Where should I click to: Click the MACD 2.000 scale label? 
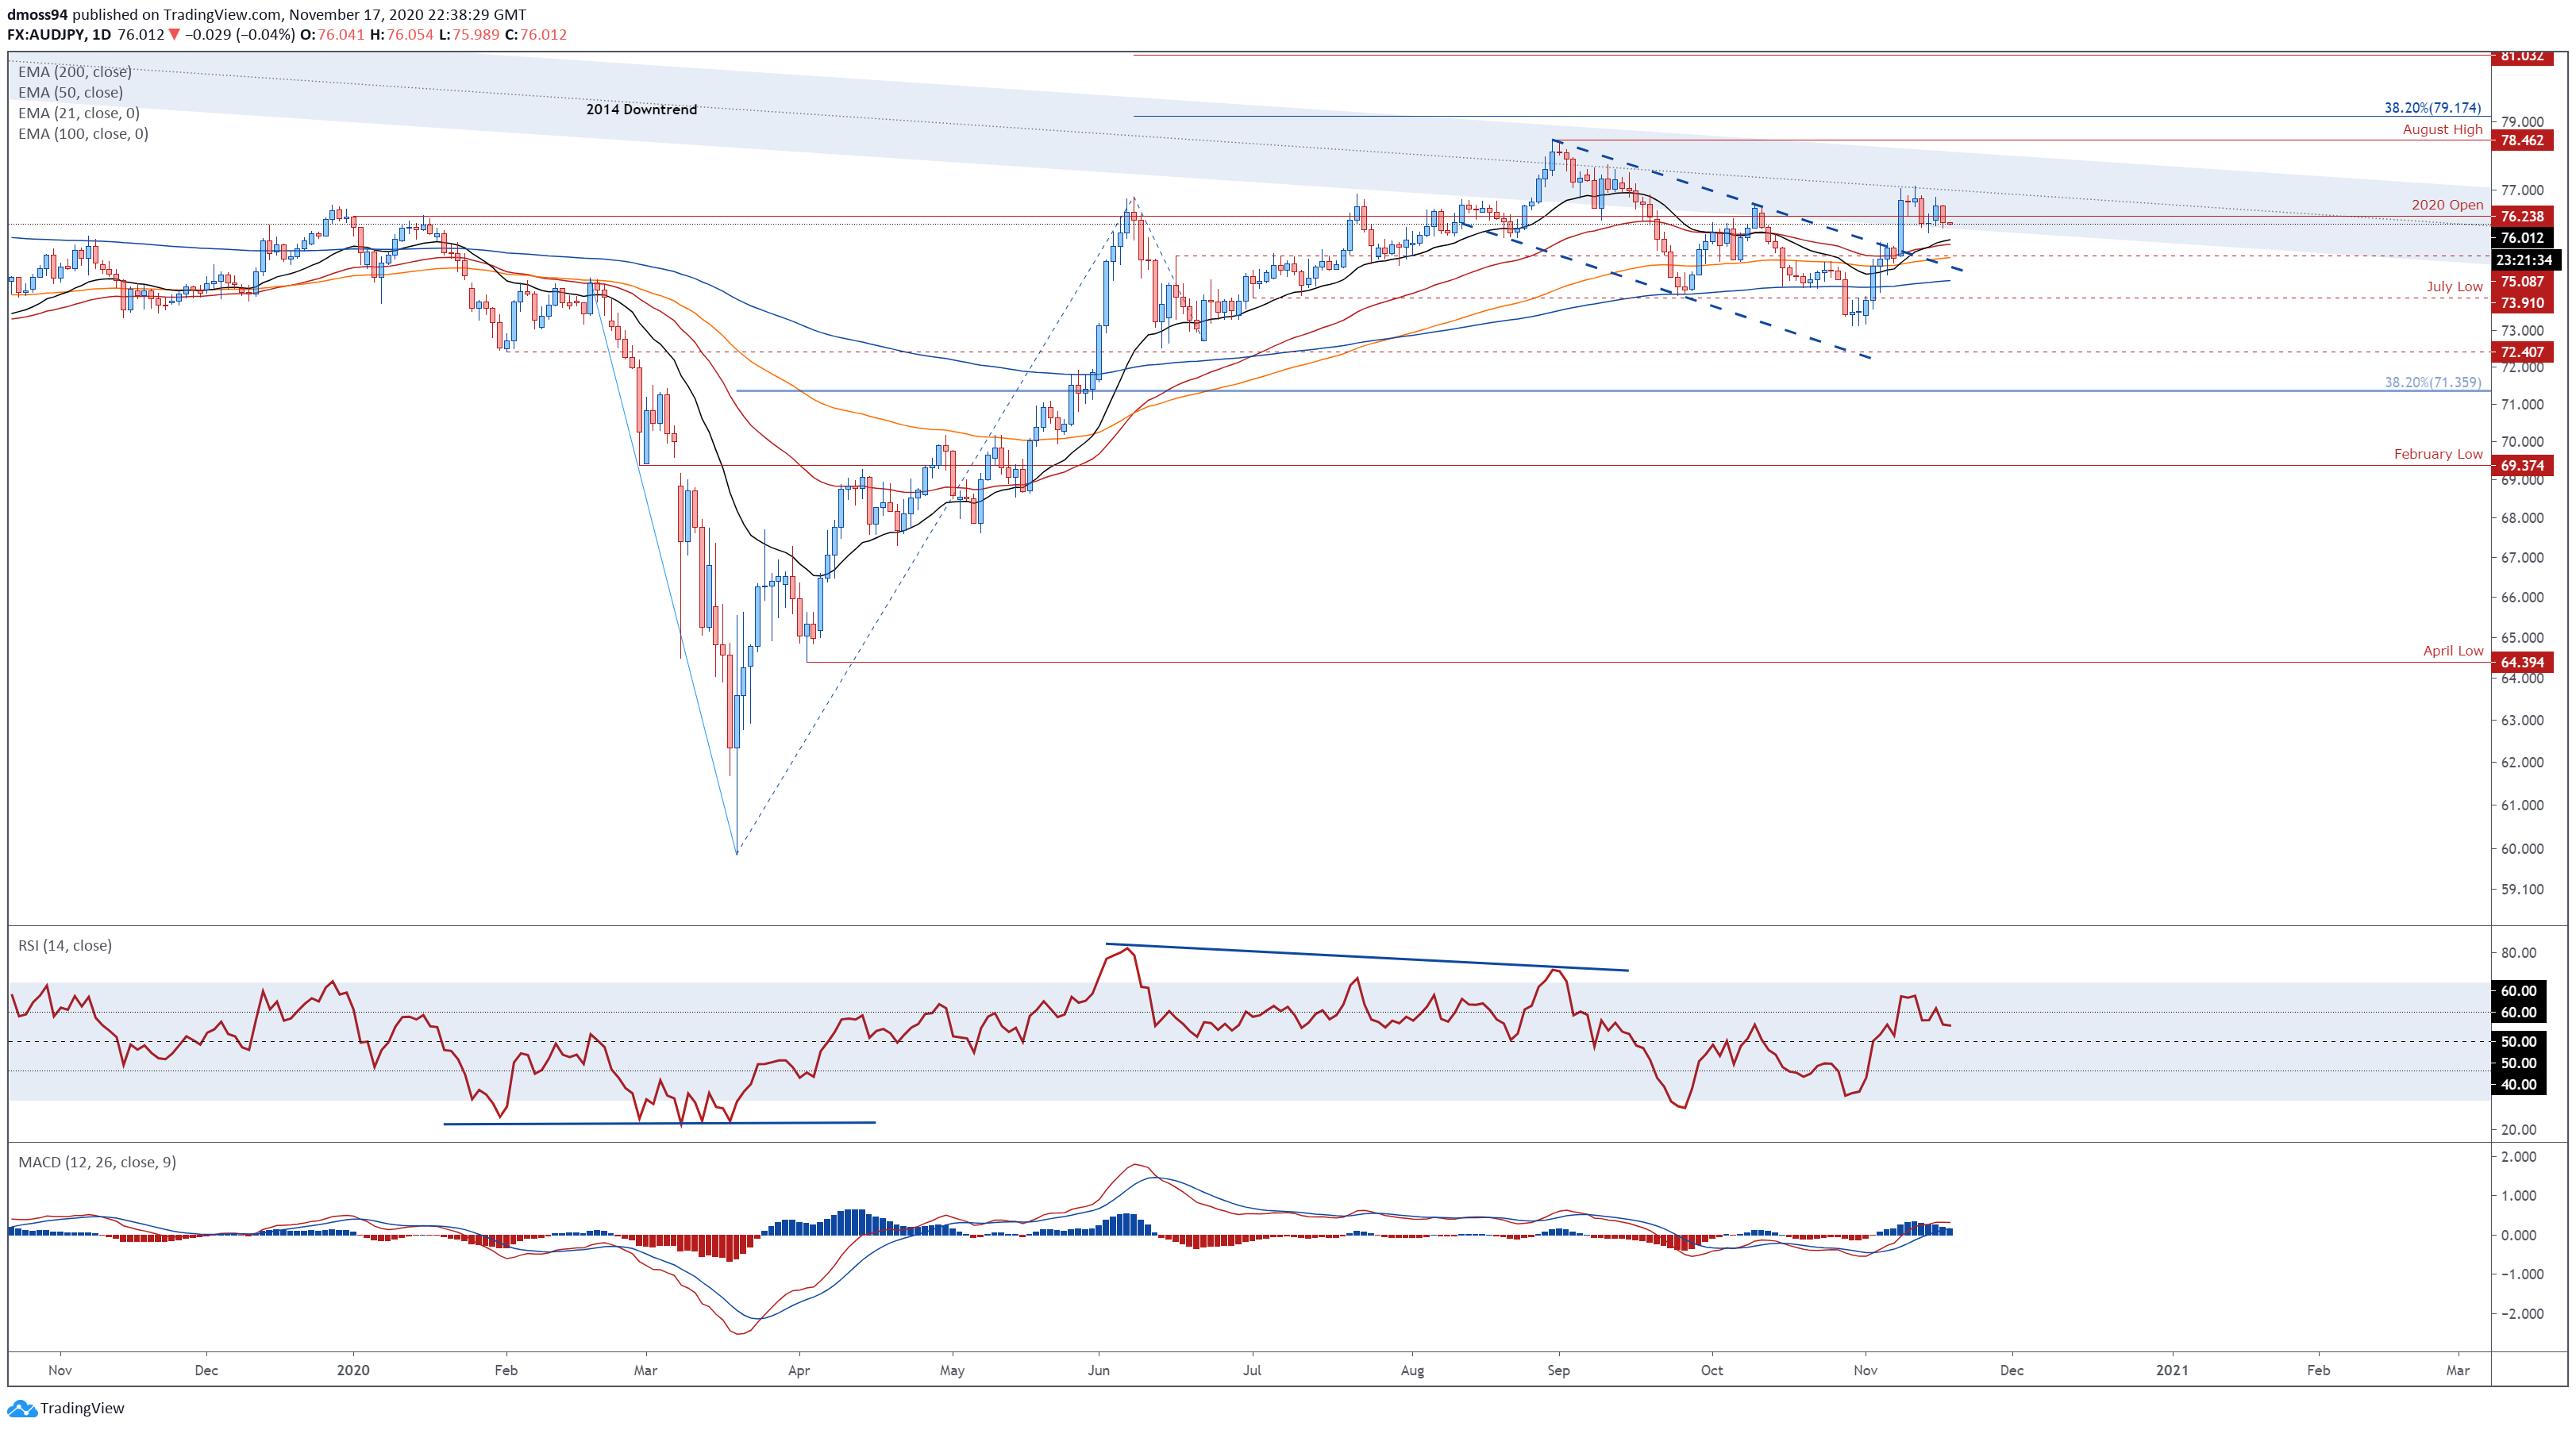pos(2518,1157)
